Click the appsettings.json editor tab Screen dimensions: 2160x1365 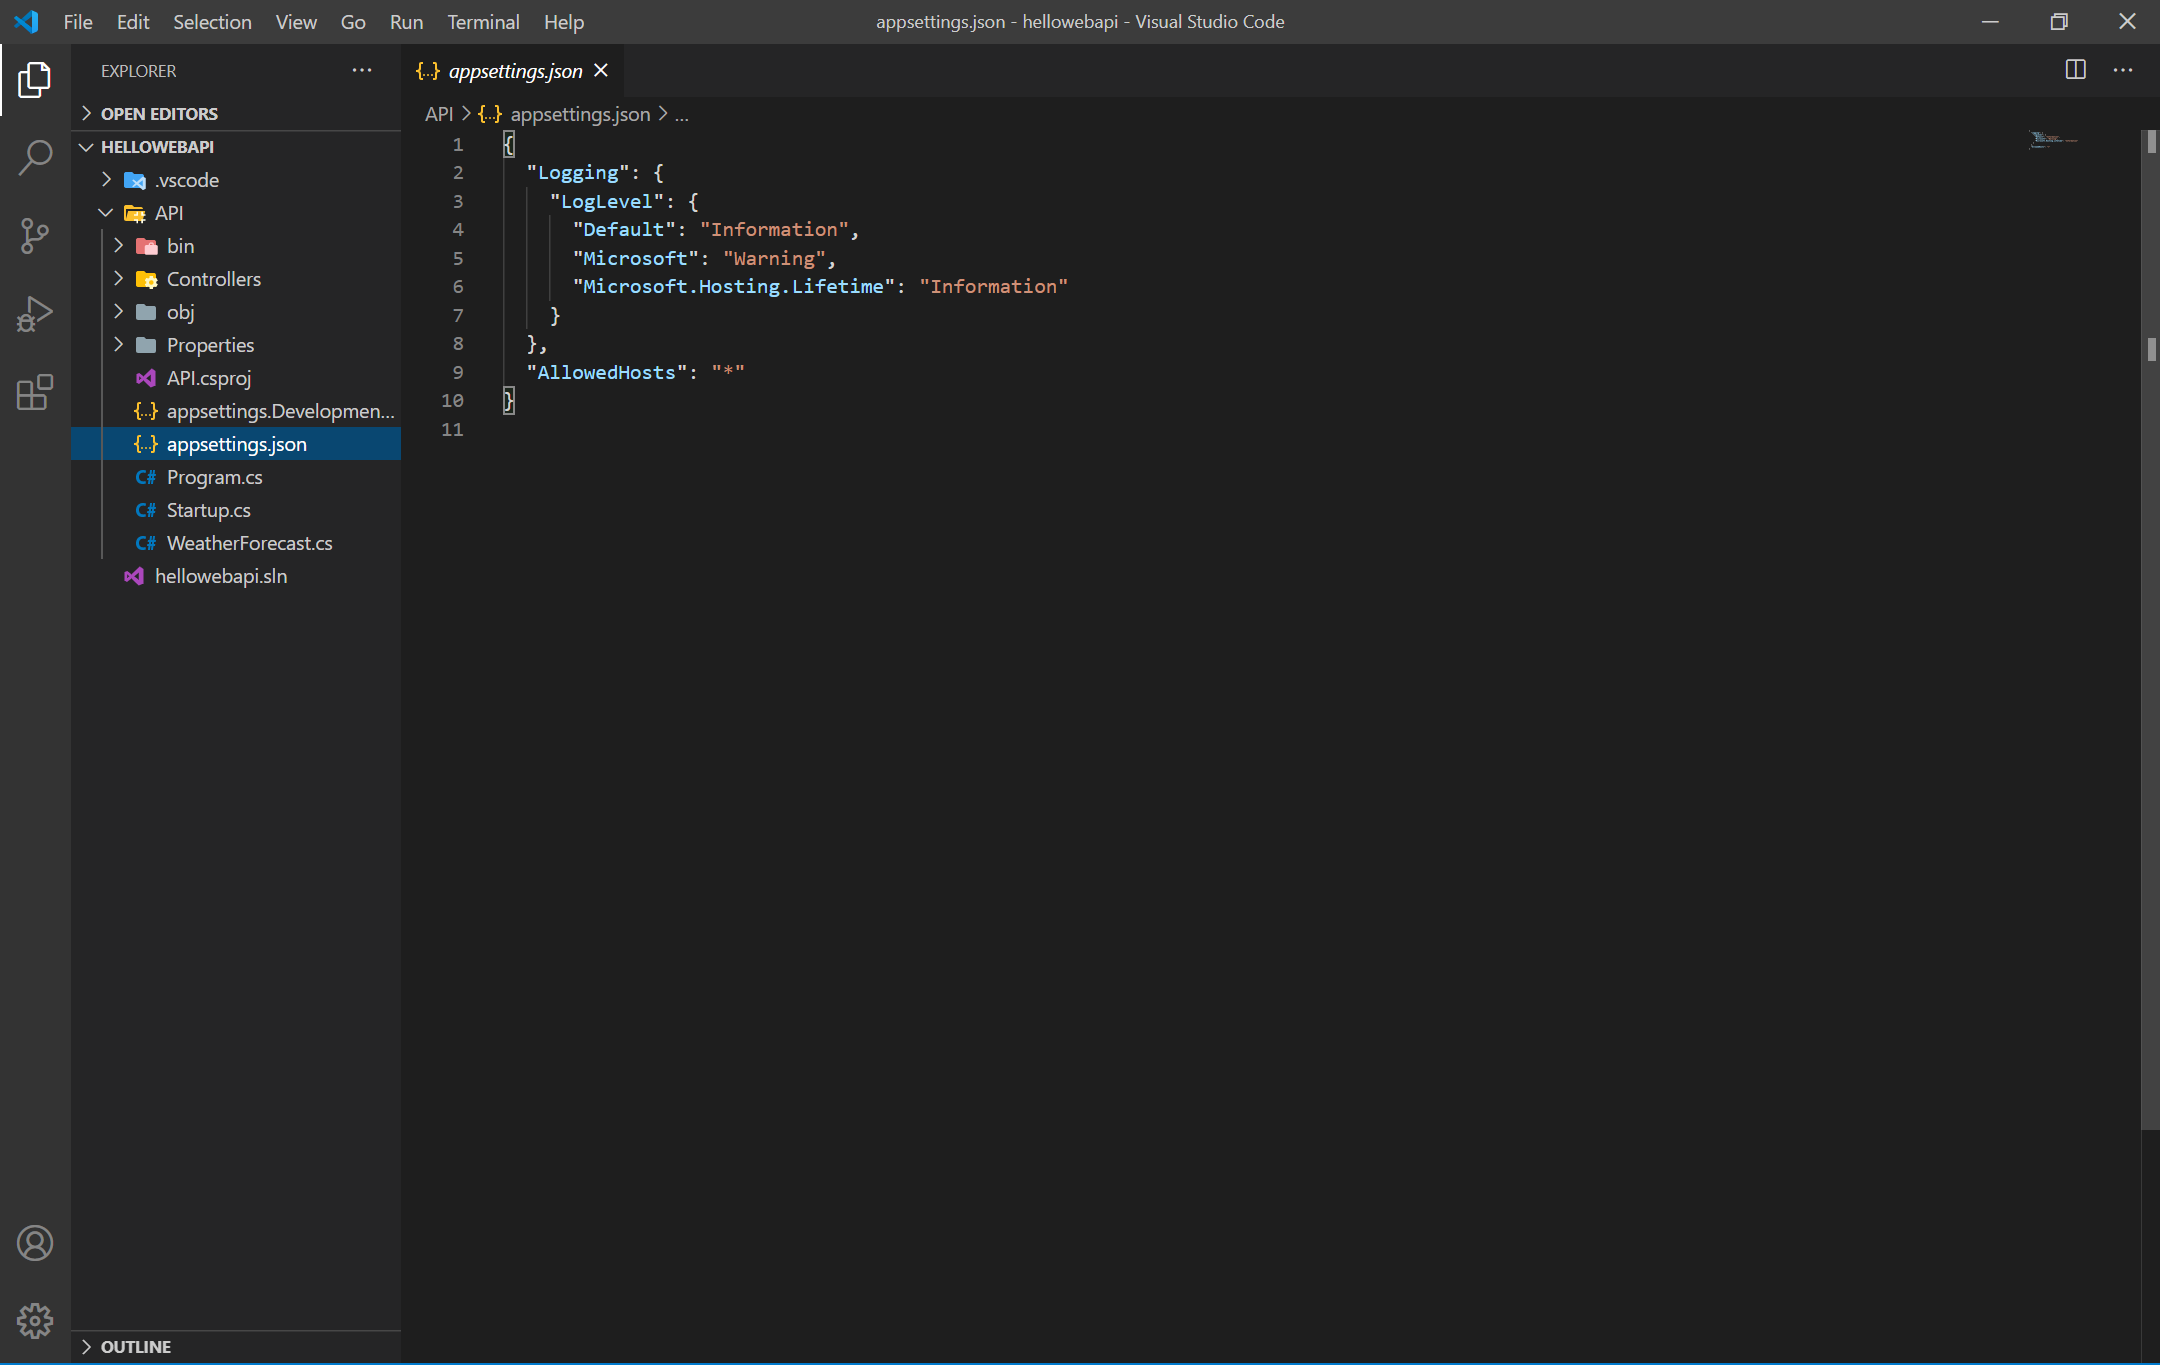(x=514, y=70)
